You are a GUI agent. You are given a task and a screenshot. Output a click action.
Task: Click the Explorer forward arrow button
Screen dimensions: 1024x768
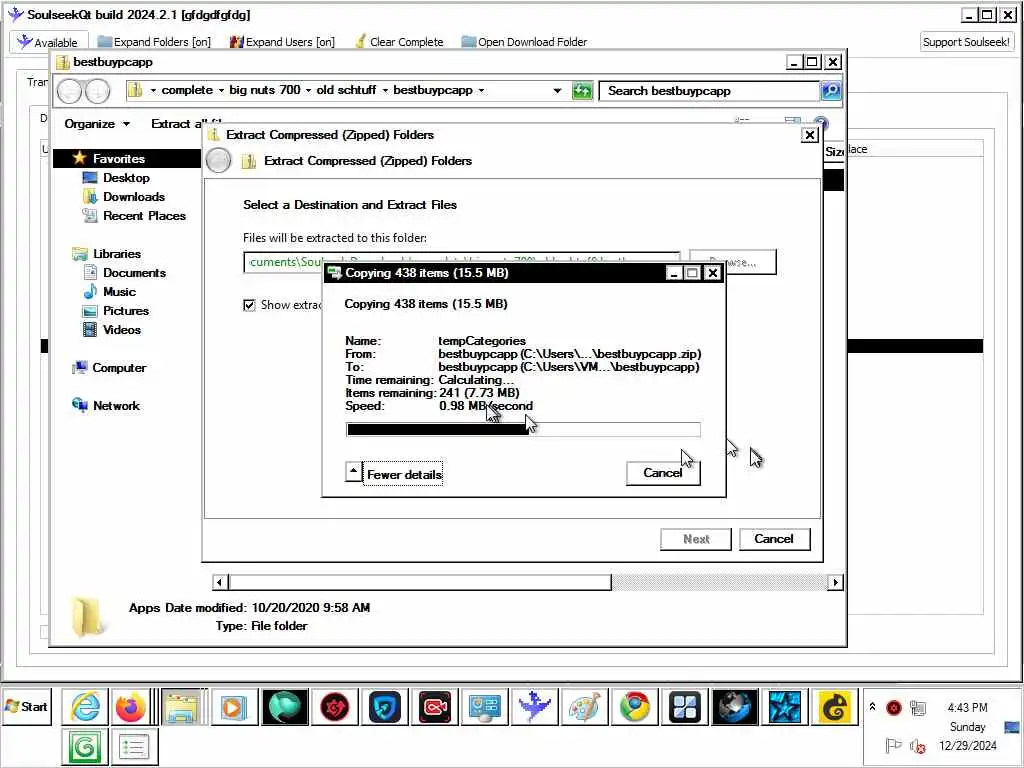(x=97, y=91)
